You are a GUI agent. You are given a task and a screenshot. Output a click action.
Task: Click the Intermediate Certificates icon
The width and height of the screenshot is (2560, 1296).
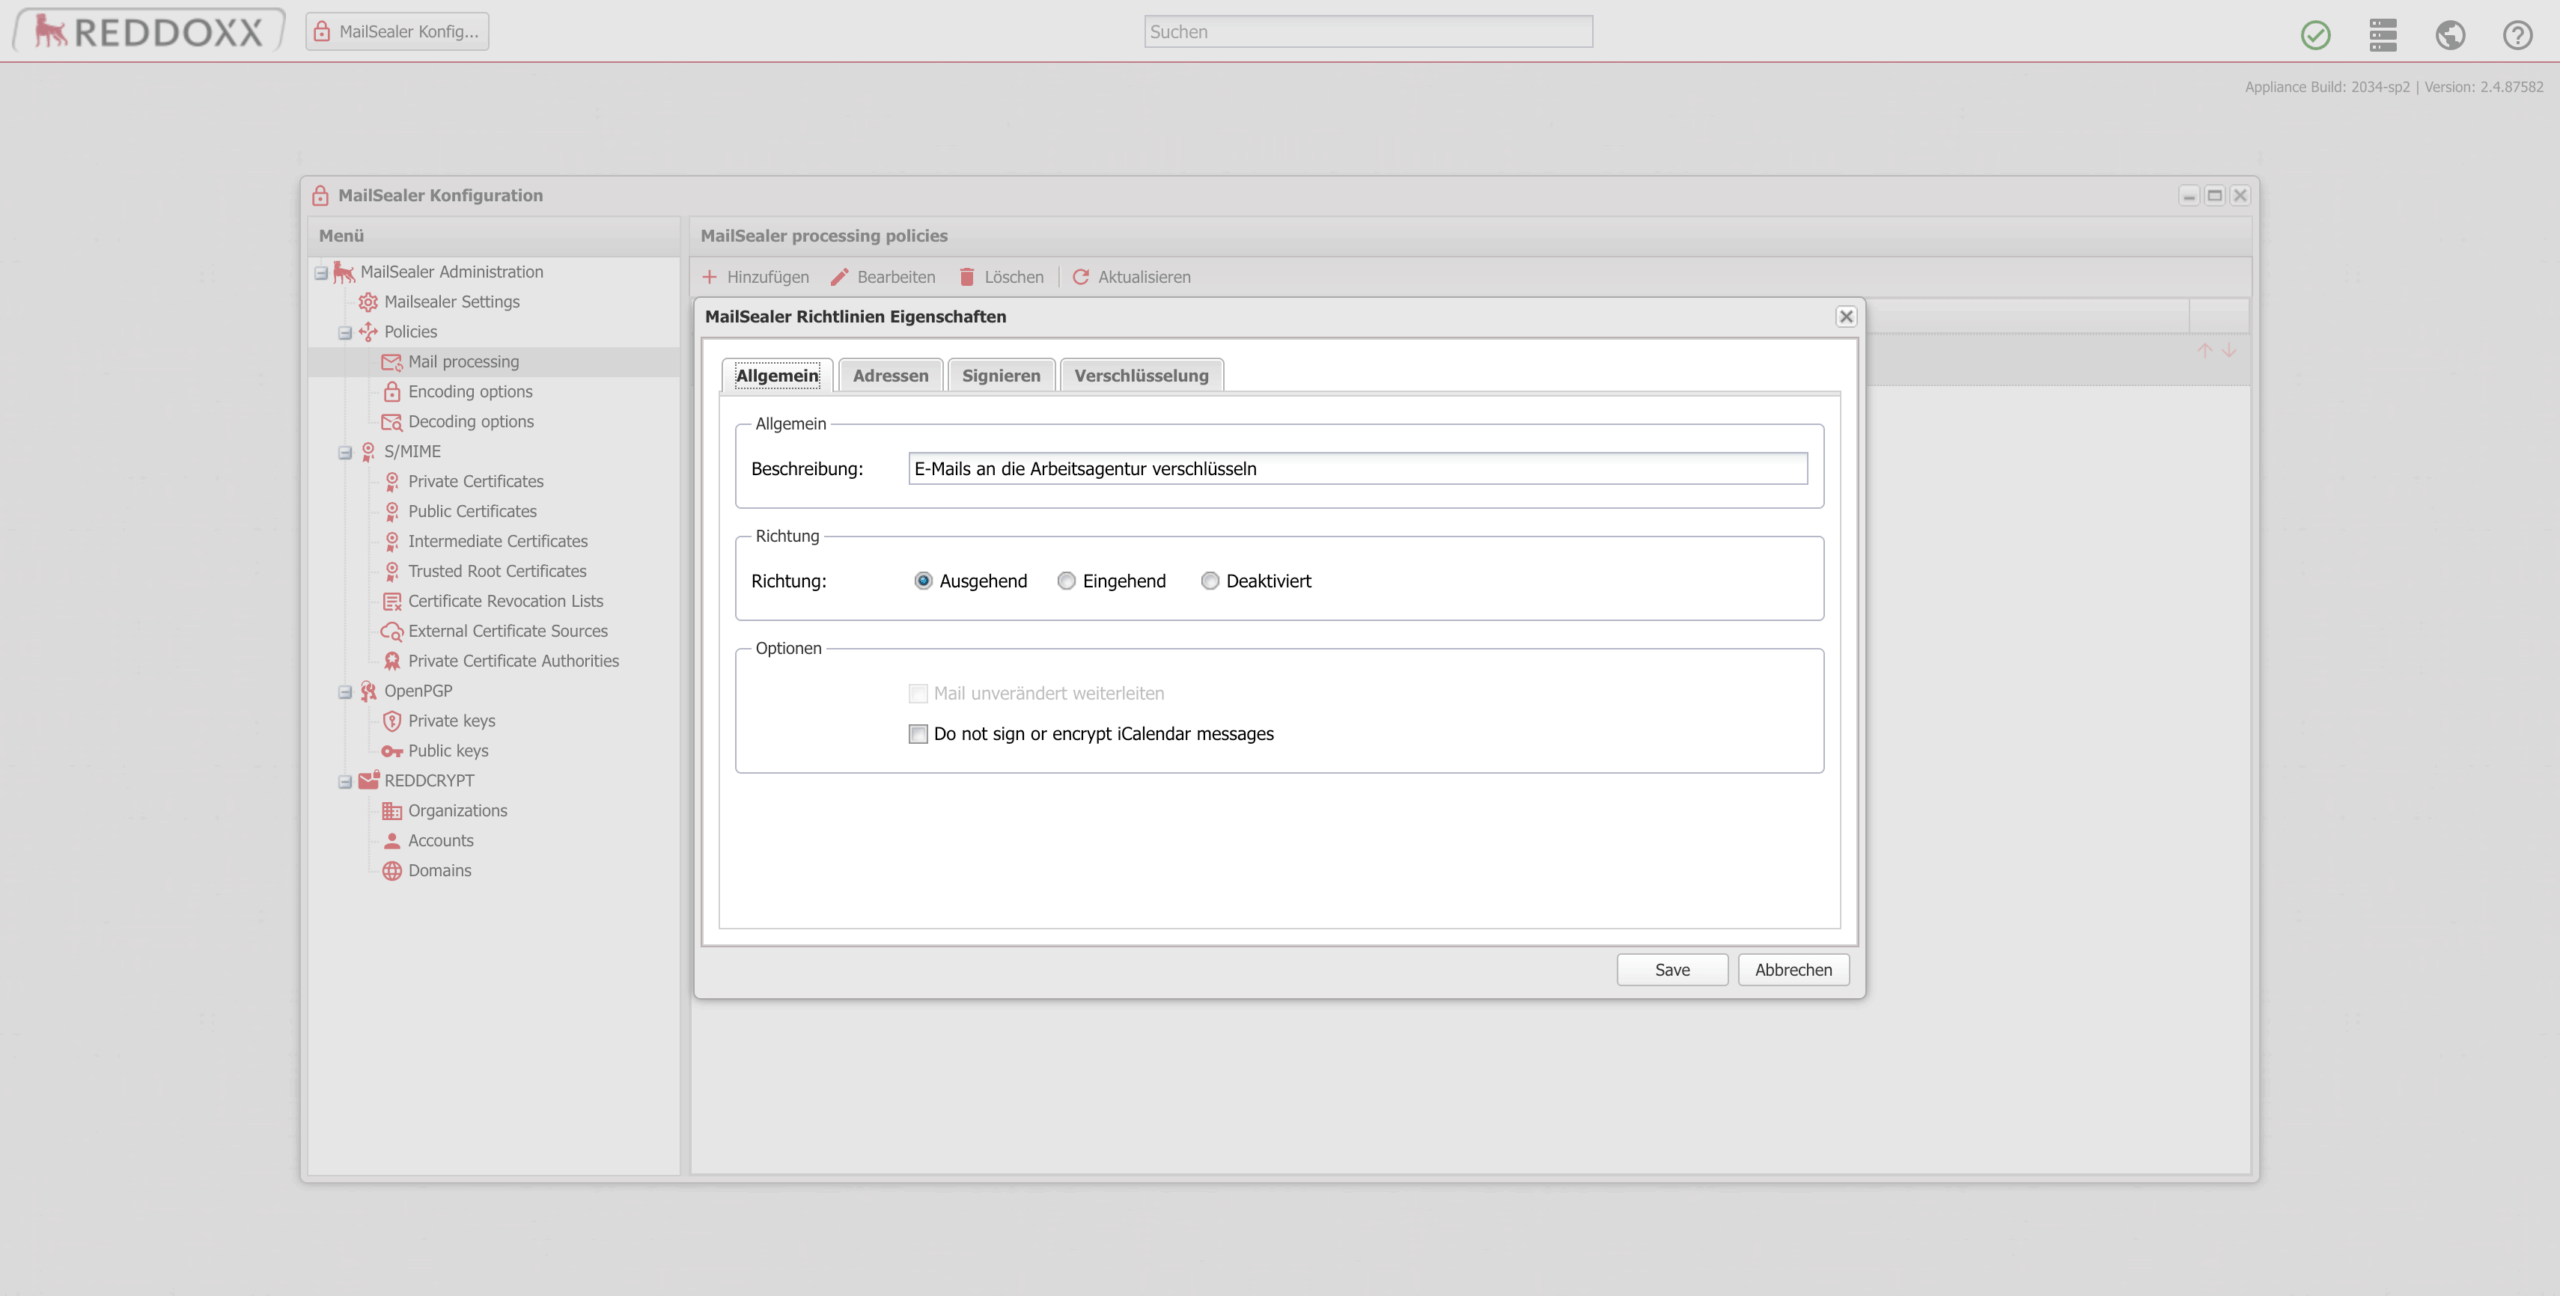(x=392, y=541)
